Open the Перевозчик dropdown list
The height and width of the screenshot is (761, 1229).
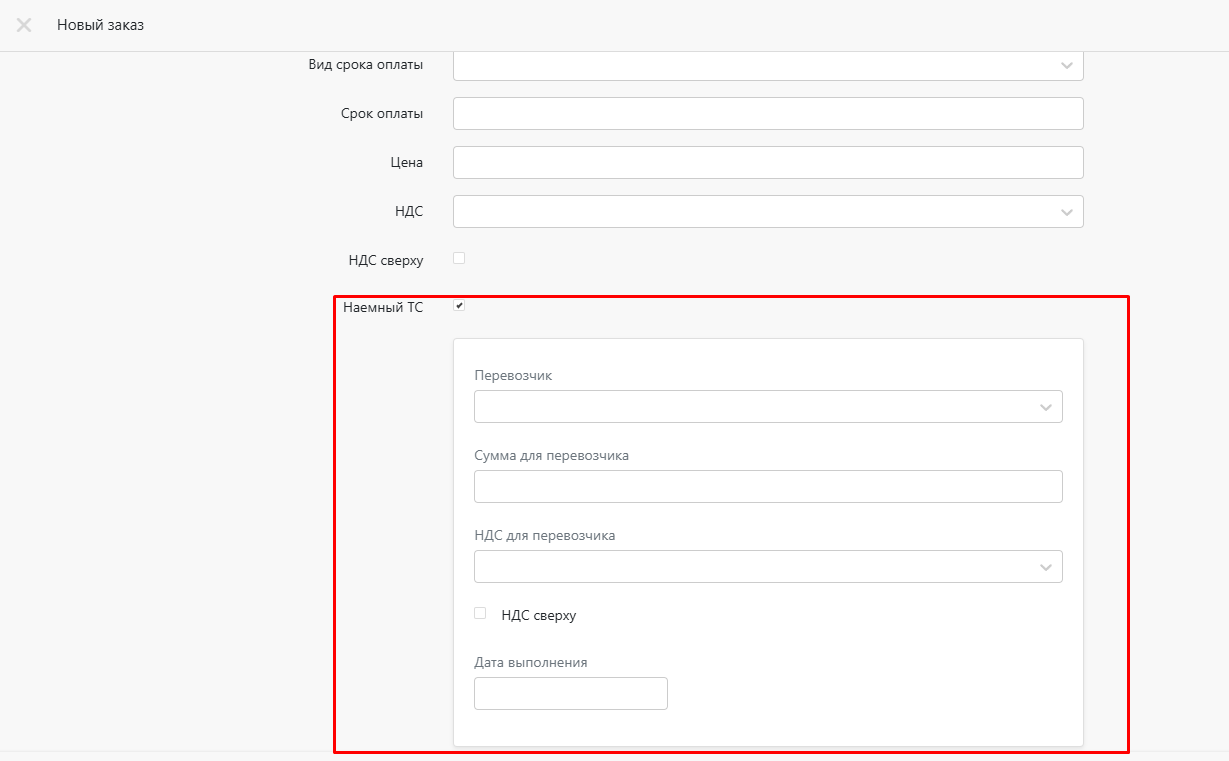pos(767,407)
